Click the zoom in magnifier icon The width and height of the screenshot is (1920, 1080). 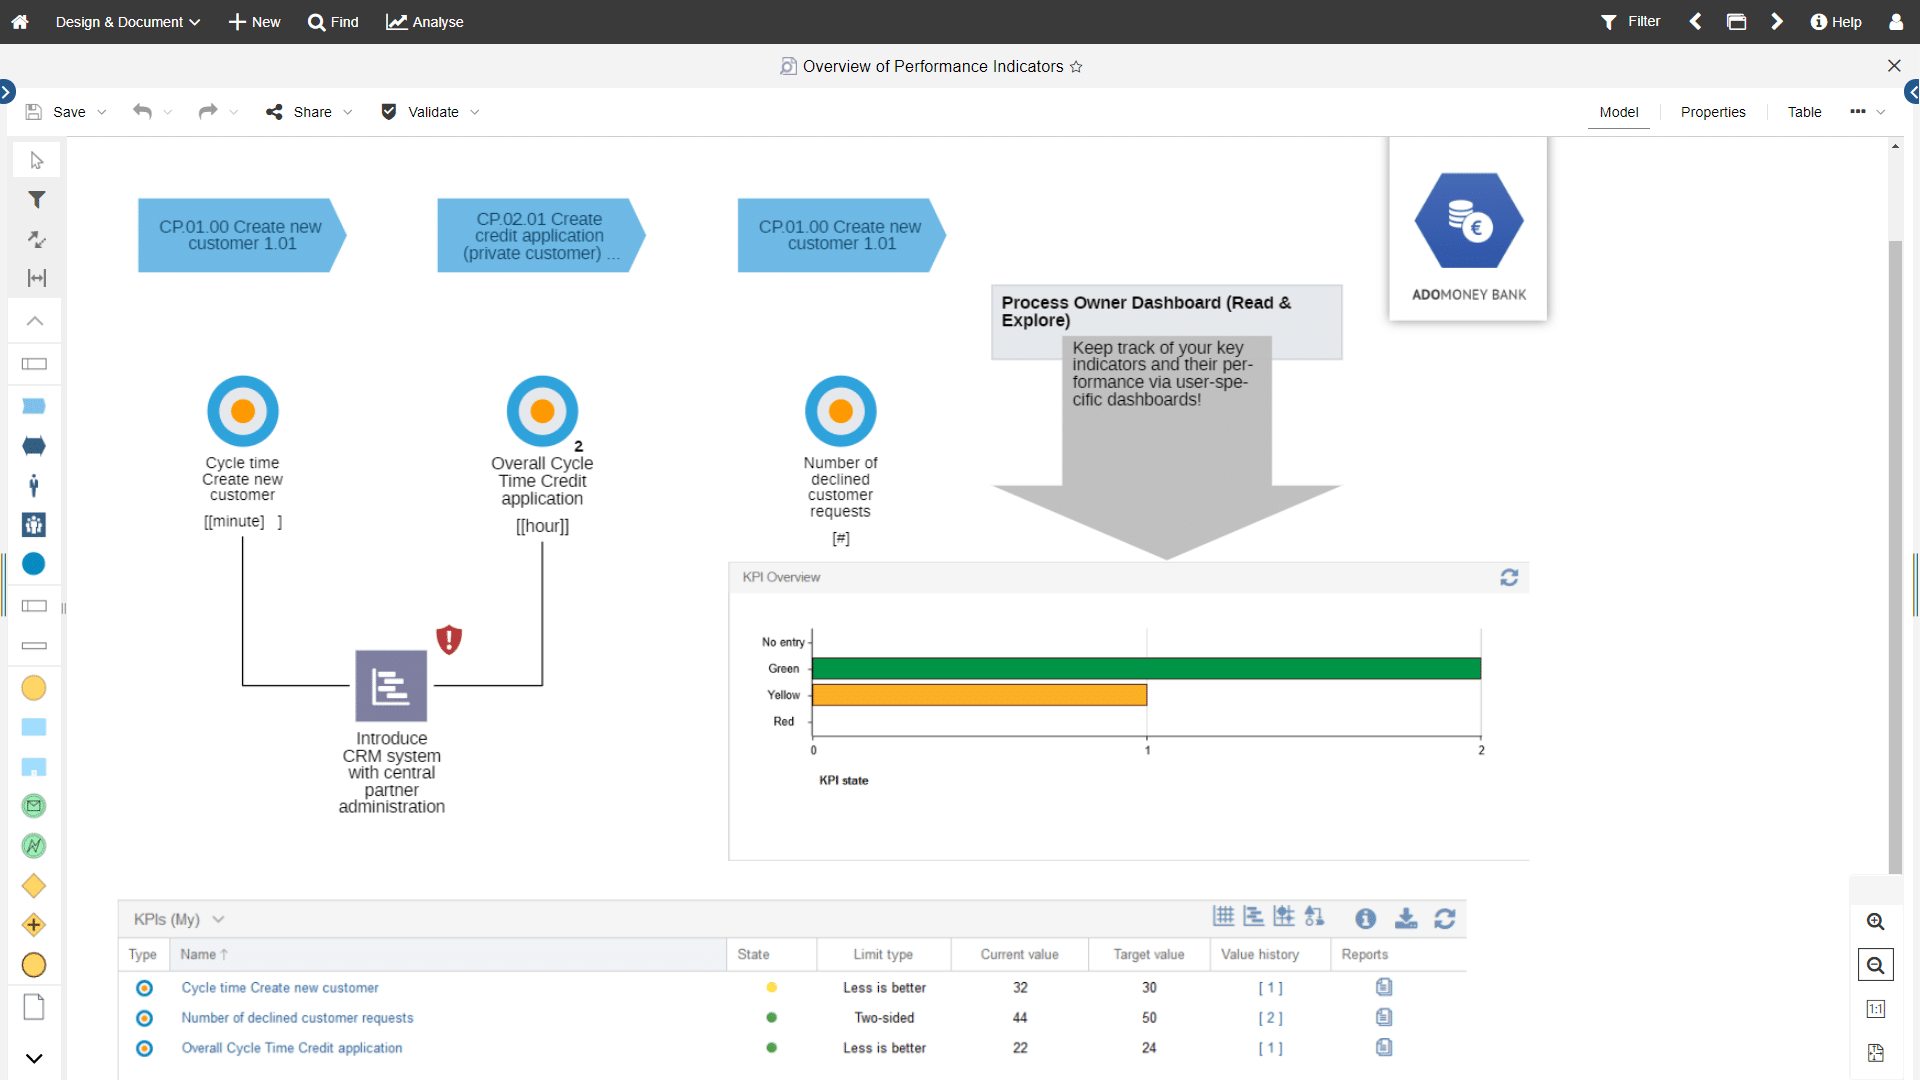point(1876,922)
